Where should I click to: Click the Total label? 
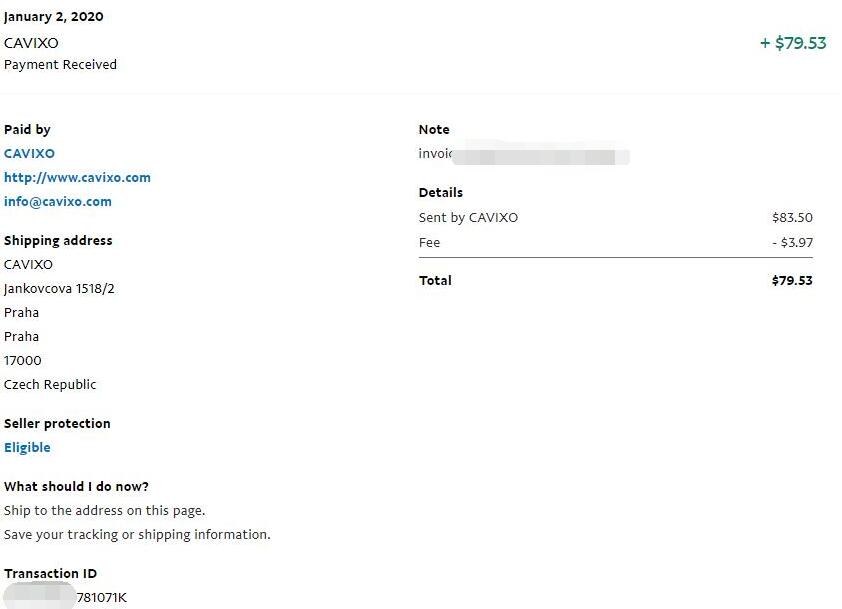435,281
